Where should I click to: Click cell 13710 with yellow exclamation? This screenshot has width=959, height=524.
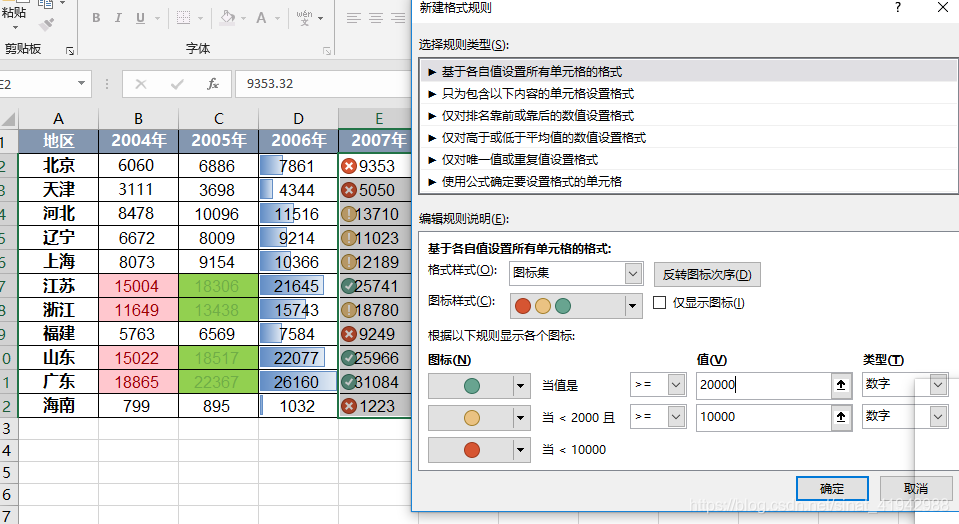(375, 214)
